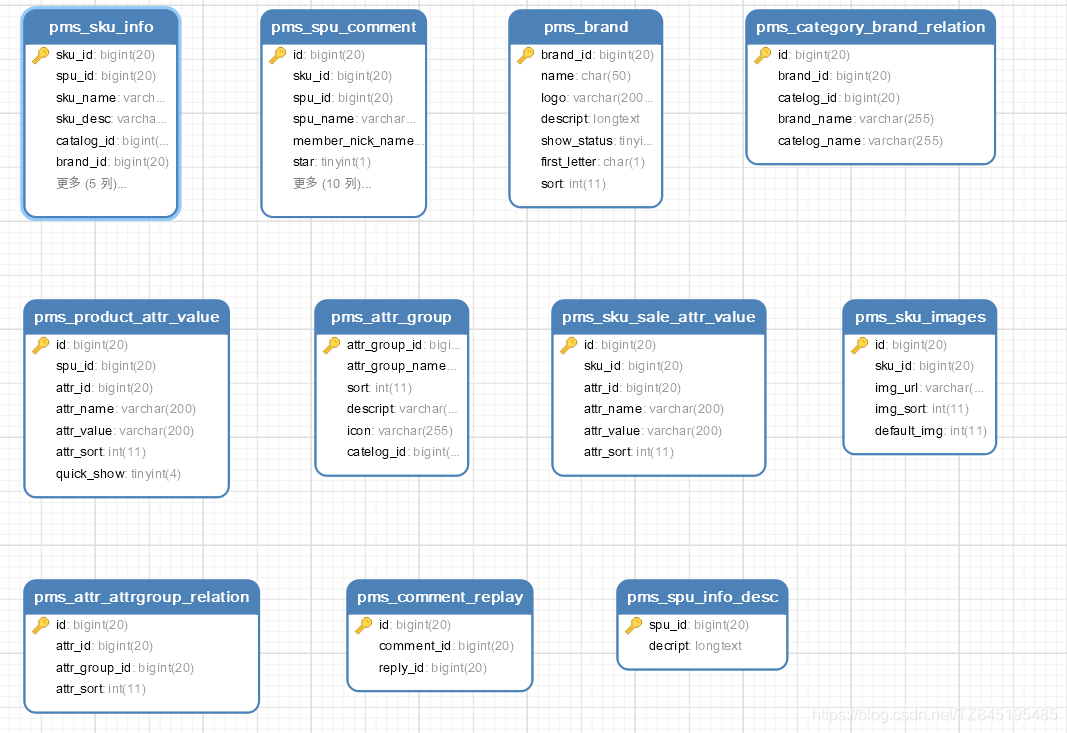Click key icon beside attr_group_id in pms_attr_group

click(x=331, y=344)
